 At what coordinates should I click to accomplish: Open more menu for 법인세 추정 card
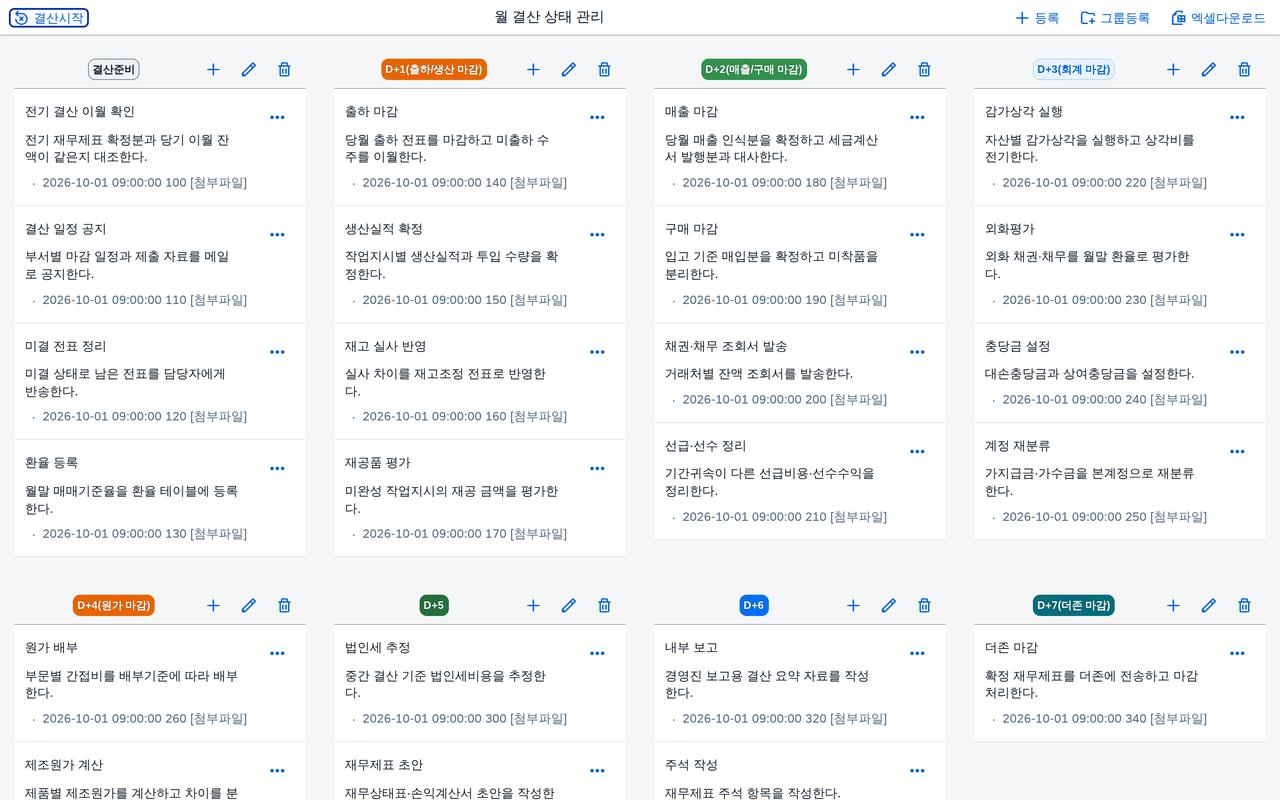click(597, 653)
